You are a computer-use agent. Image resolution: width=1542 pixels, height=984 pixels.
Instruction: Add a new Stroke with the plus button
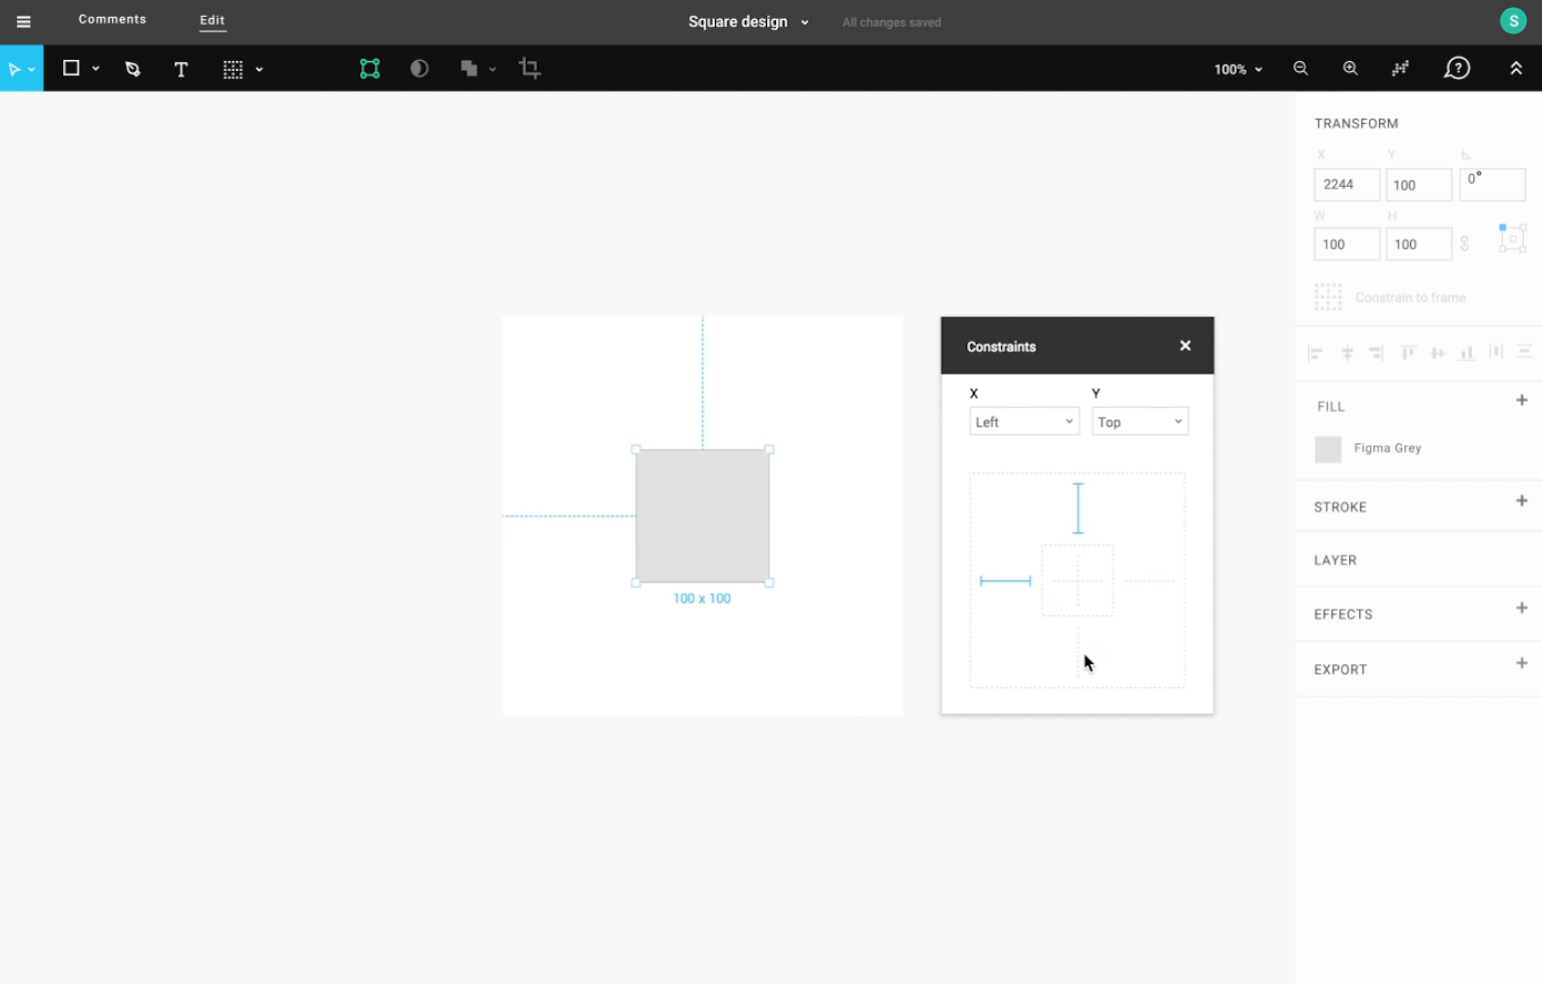click(1521, 500)
